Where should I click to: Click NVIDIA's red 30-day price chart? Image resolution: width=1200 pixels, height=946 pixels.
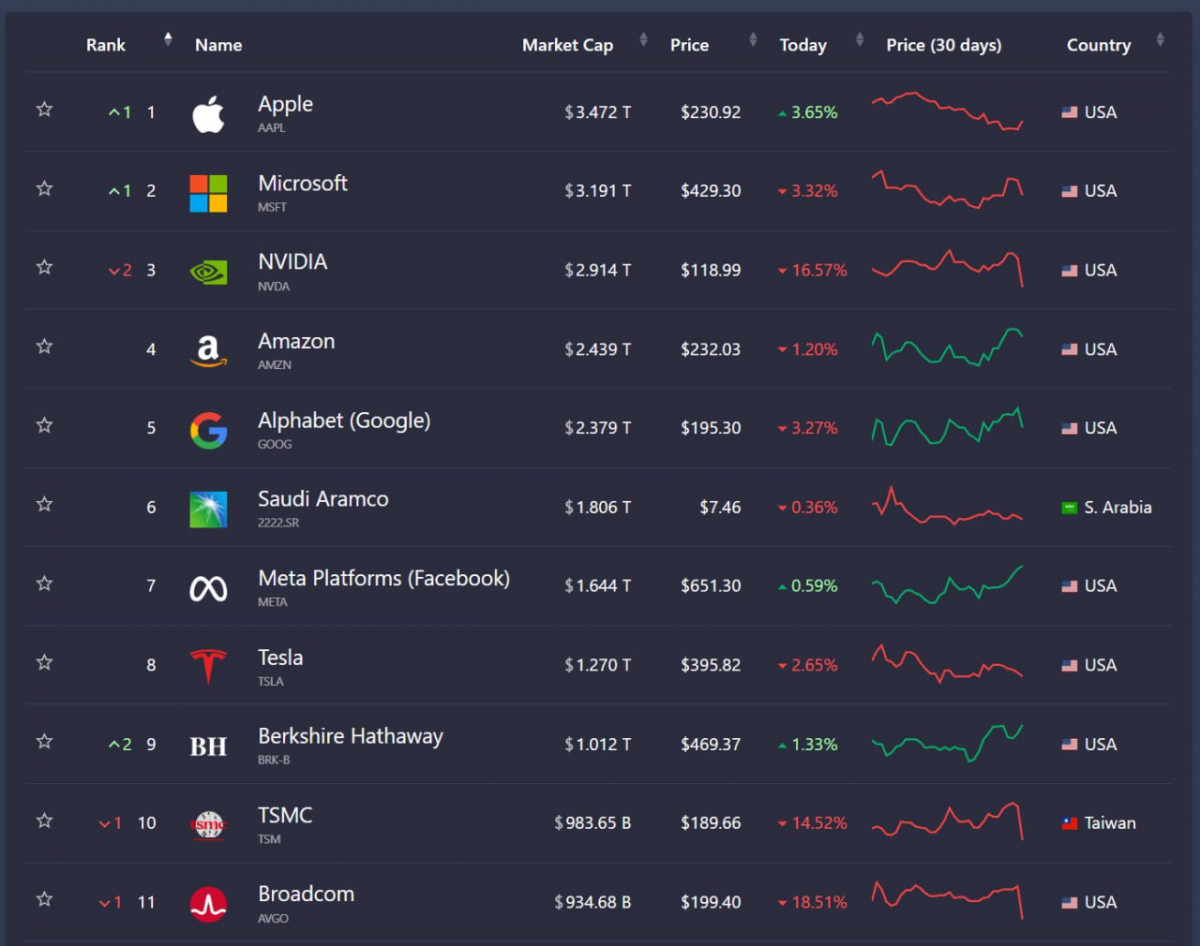pyautogui.click(x=947, y=268)
